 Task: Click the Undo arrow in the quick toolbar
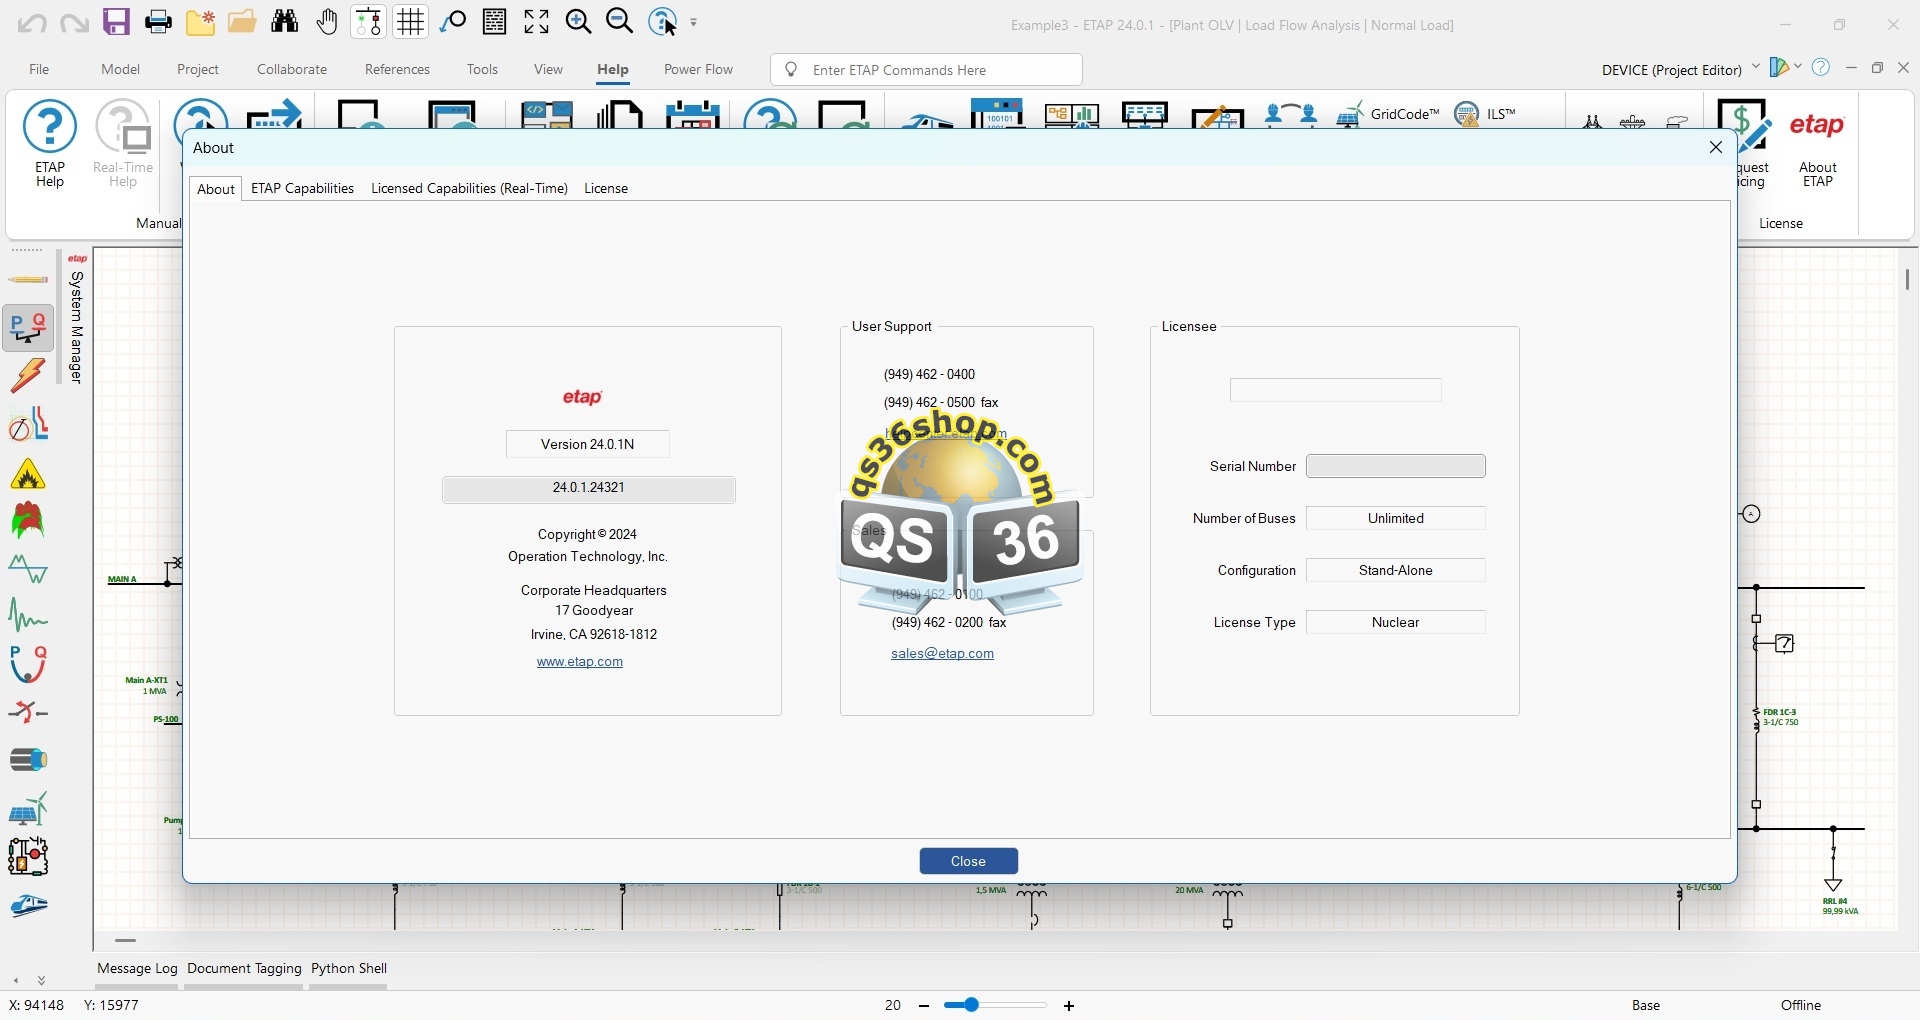32,22
